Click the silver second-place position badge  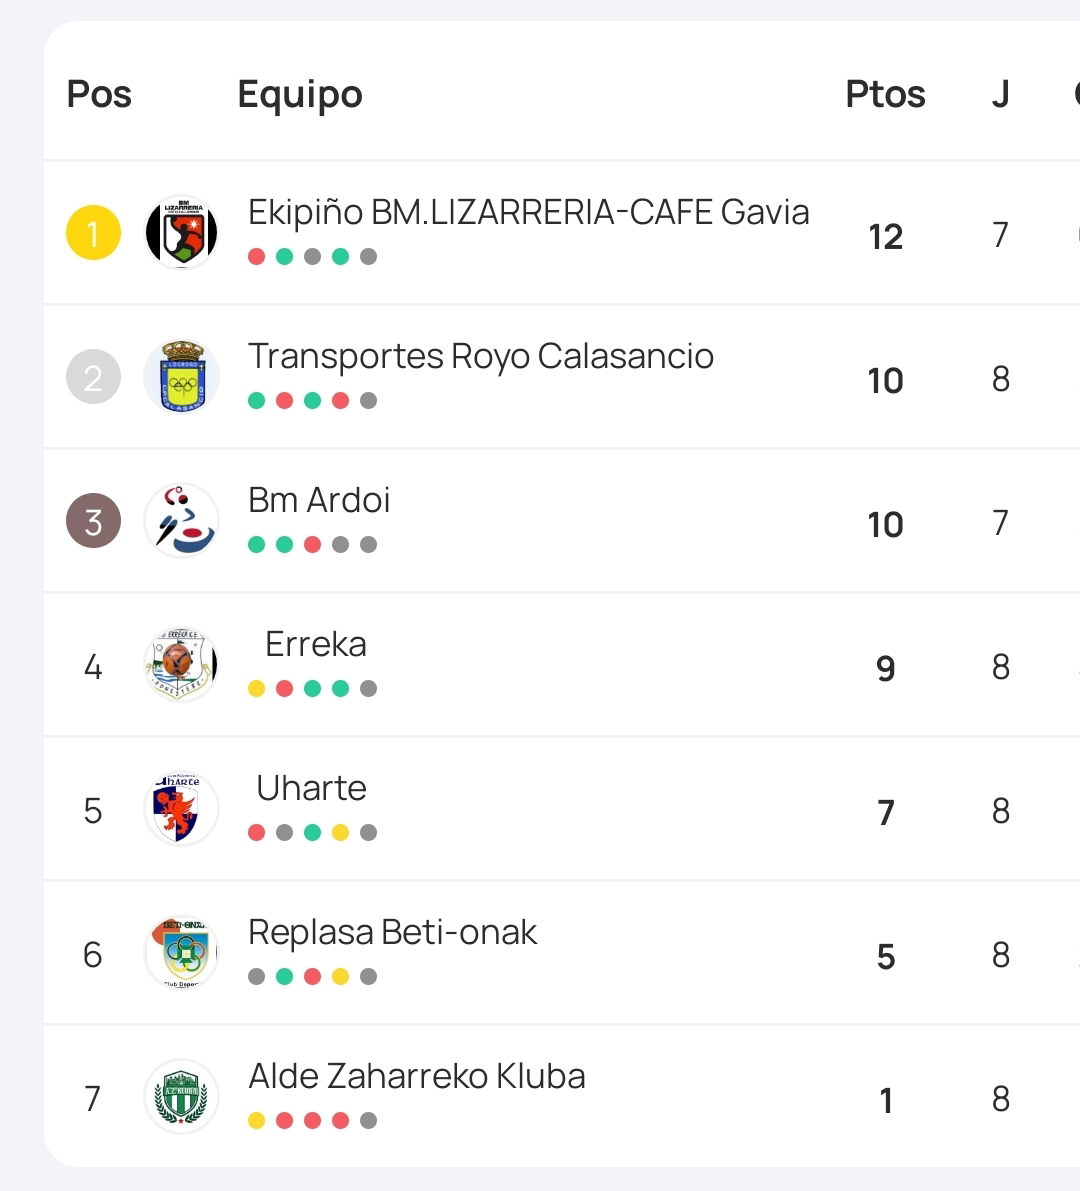pos(93,377)
